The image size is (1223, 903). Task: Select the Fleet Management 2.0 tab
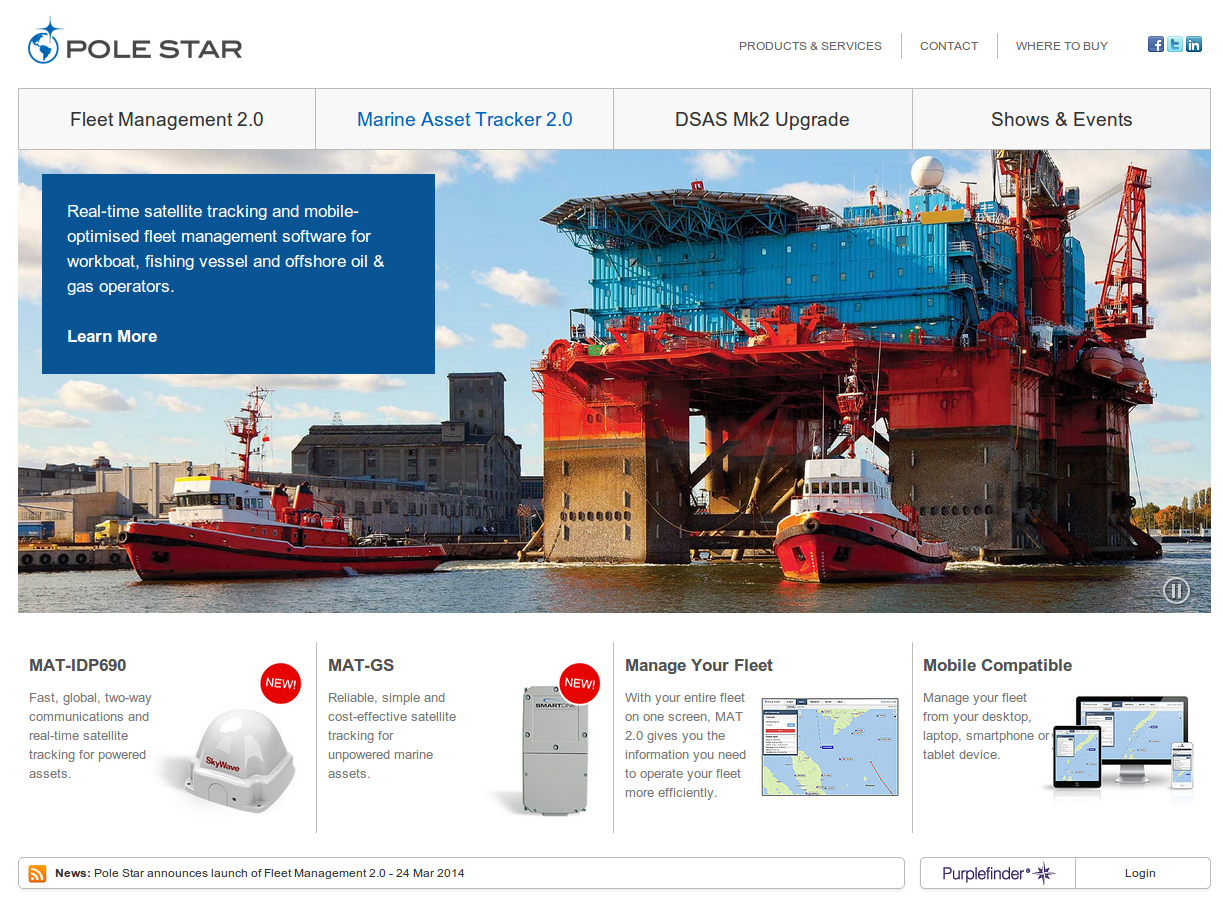click(x=167, y=119)
